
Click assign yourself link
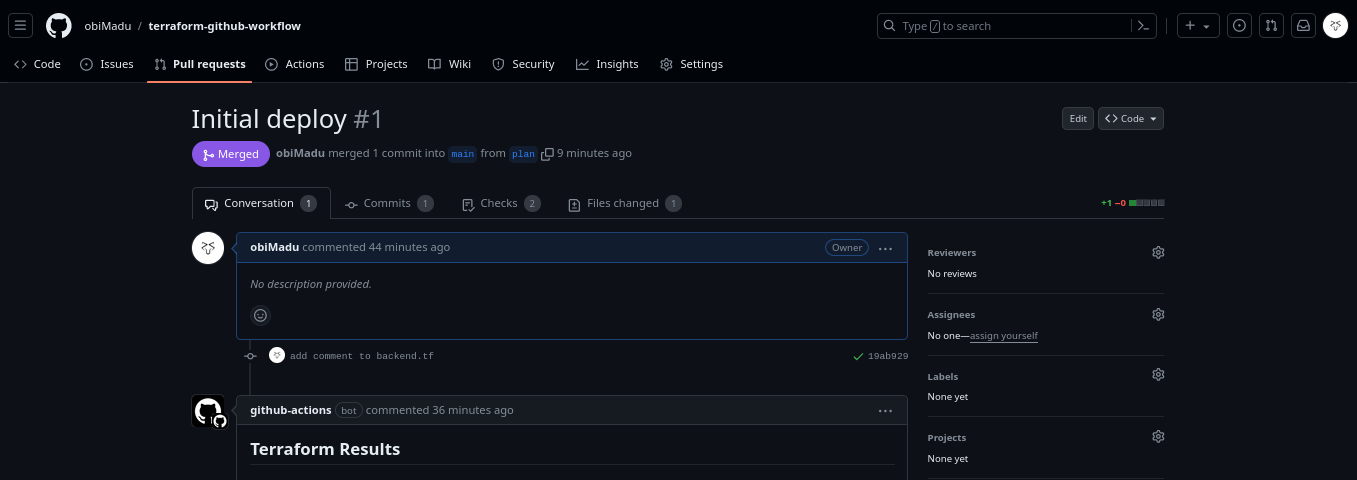[1003, 336]
